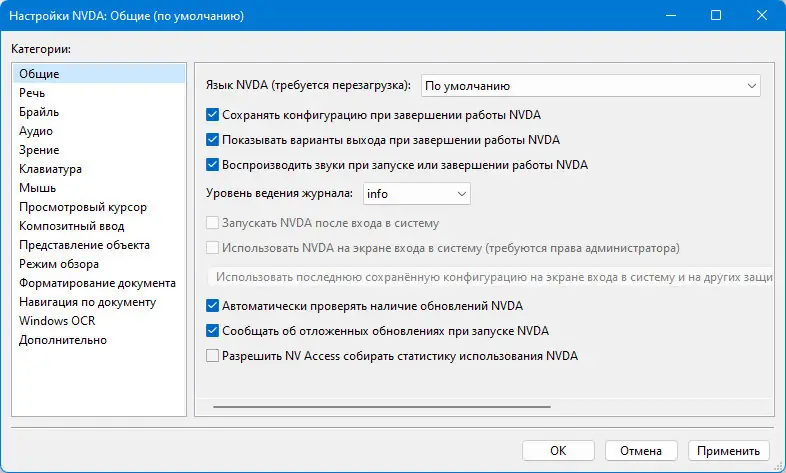Uncheck 'Показывать варианты выхода' checkbox
This screenshot has height=473, width=786.
212,140
